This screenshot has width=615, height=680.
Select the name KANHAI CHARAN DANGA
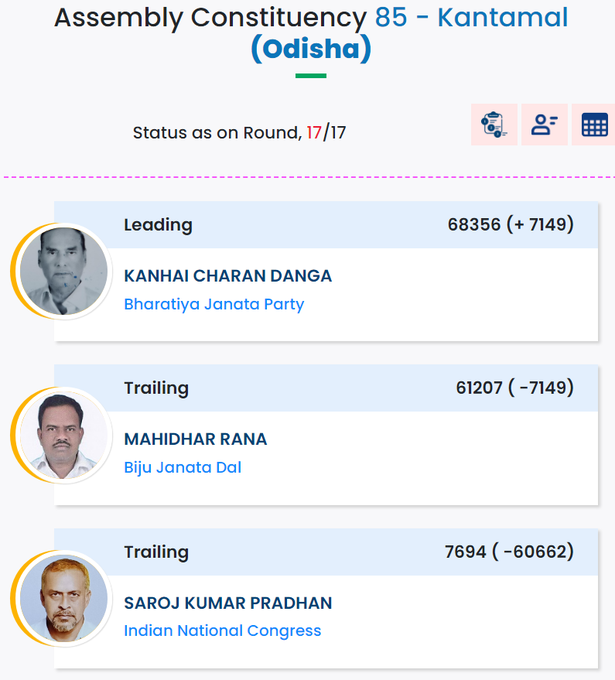(228, 276)
